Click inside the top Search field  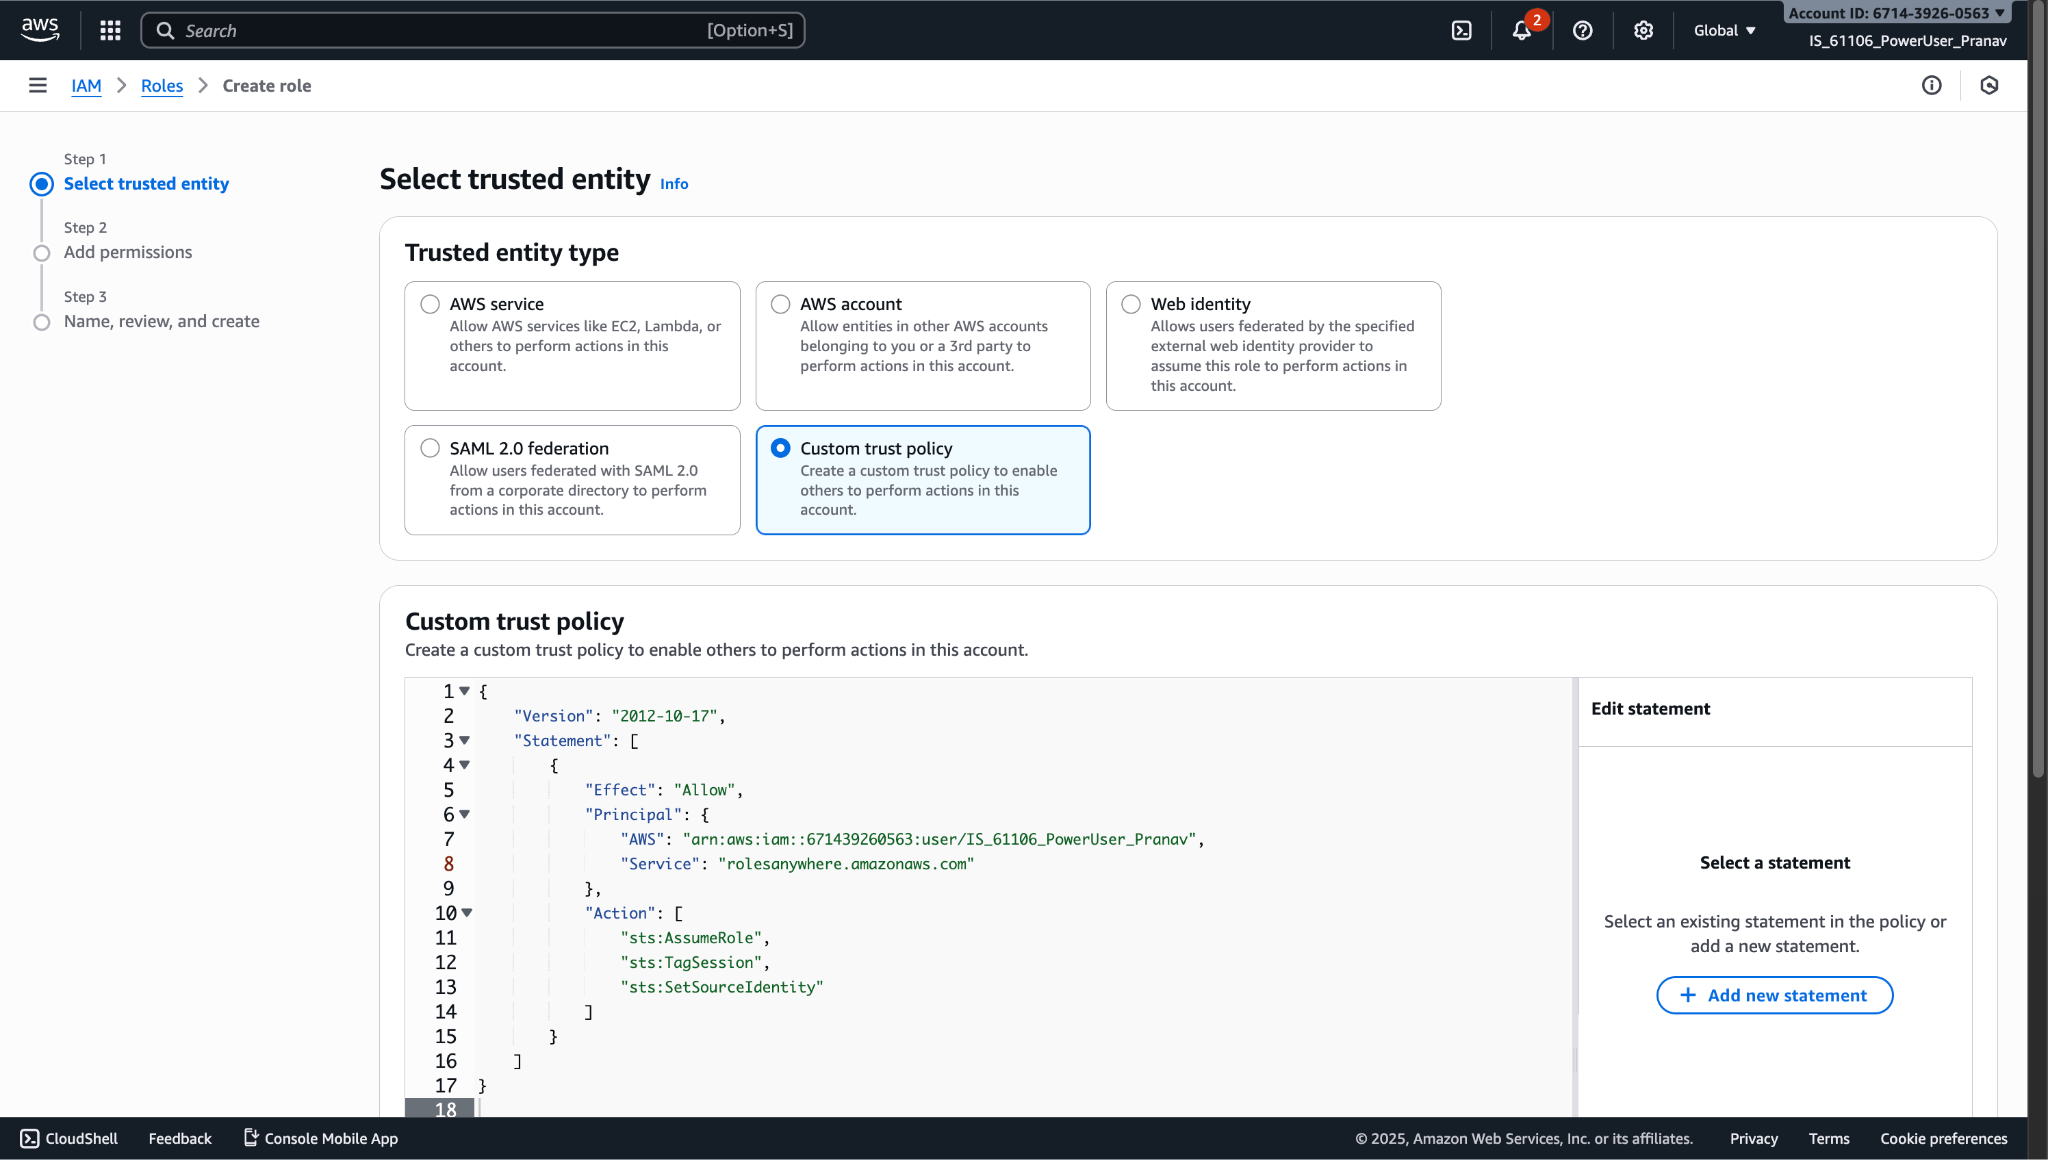473,31
